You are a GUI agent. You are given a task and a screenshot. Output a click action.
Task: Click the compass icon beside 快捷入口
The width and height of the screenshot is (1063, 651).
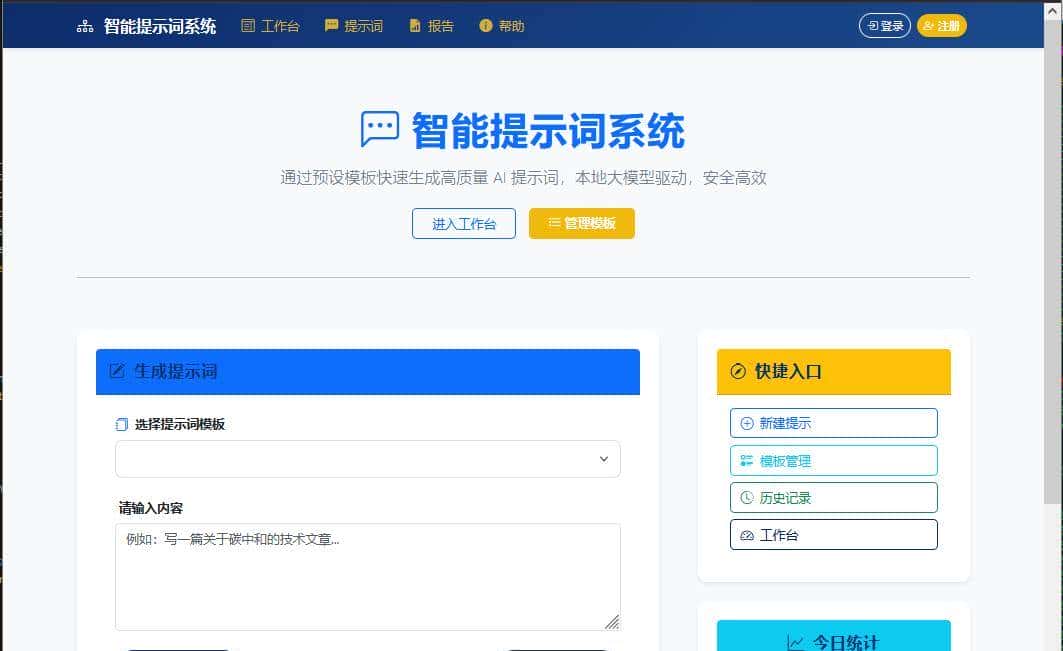point(737,371)
